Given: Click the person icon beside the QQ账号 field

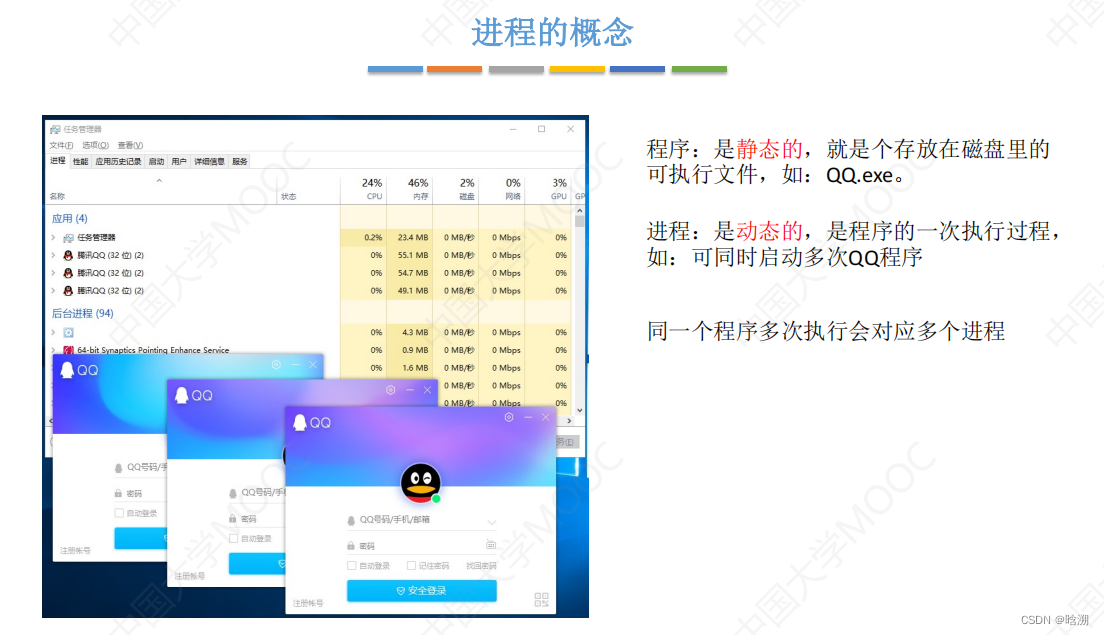Looking at the screenshot, I should (350, 520).
